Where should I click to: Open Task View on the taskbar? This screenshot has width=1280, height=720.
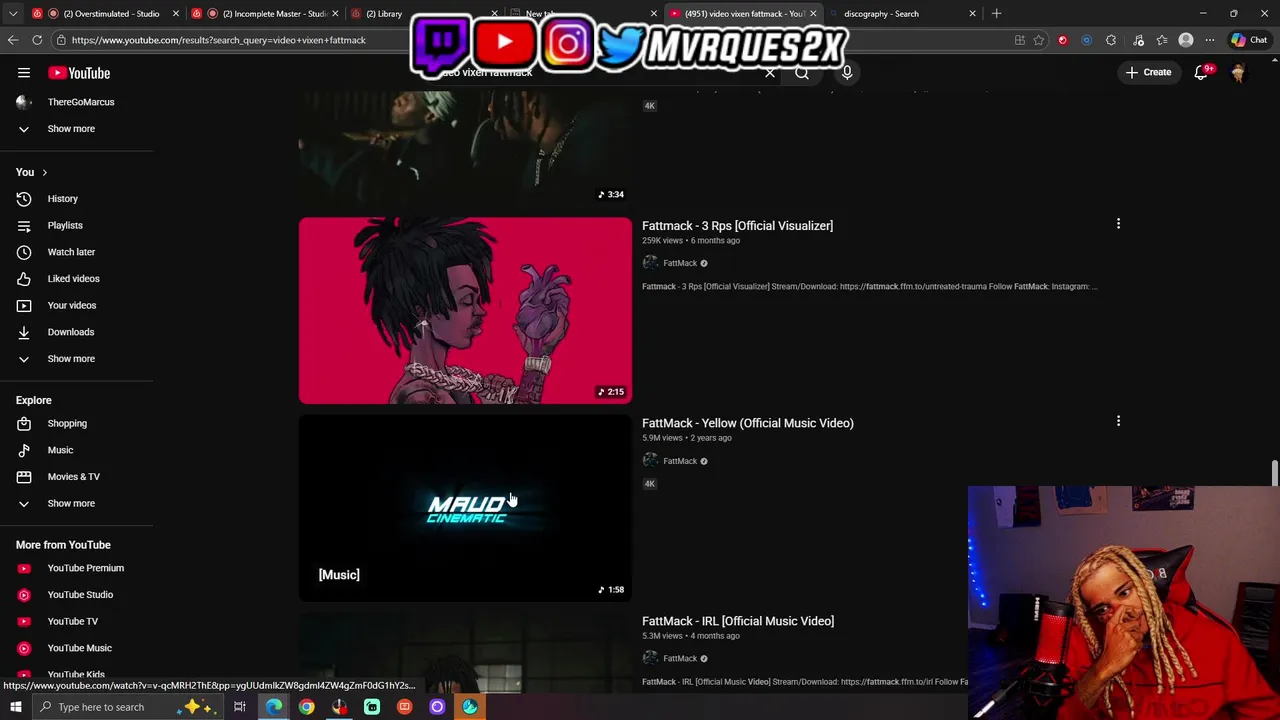click(240, 707)
